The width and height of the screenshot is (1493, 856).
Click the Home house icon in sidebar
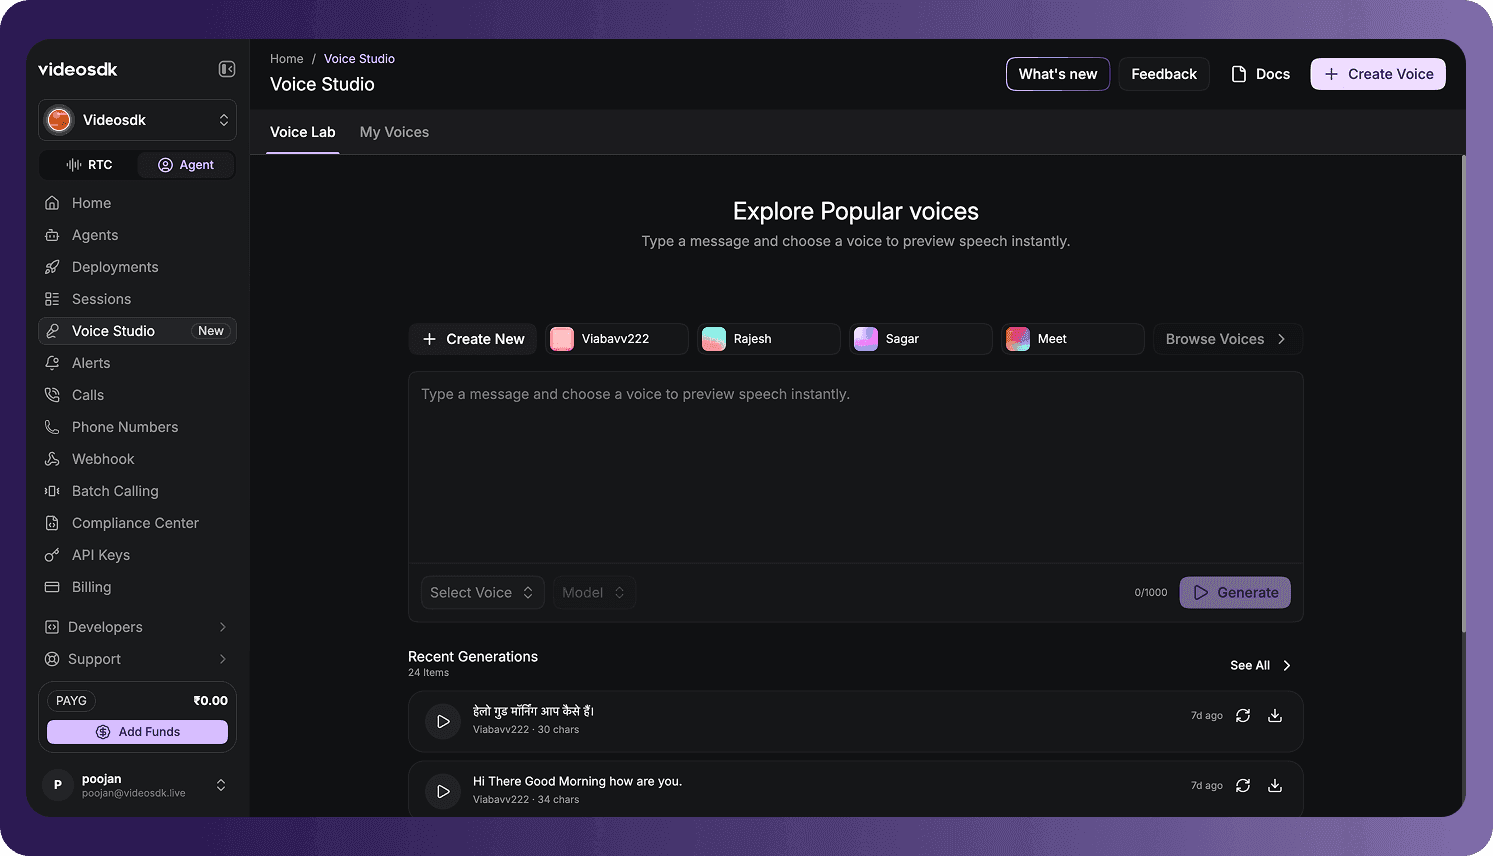(x=52, y=203)
